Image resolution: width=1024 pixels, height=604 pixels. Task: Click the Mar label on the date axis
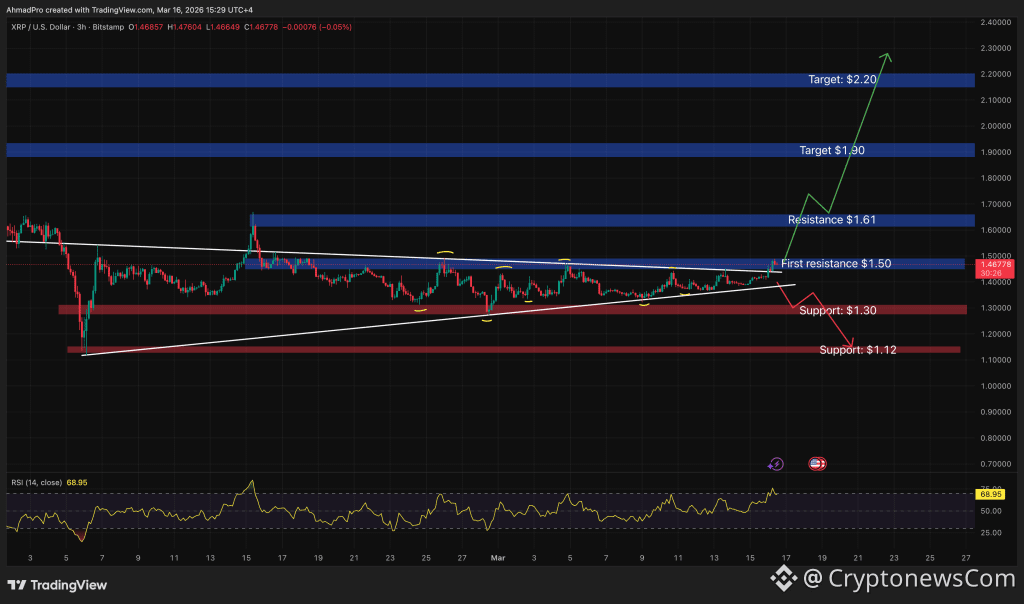pyautogui.click(x=498, y=558)
